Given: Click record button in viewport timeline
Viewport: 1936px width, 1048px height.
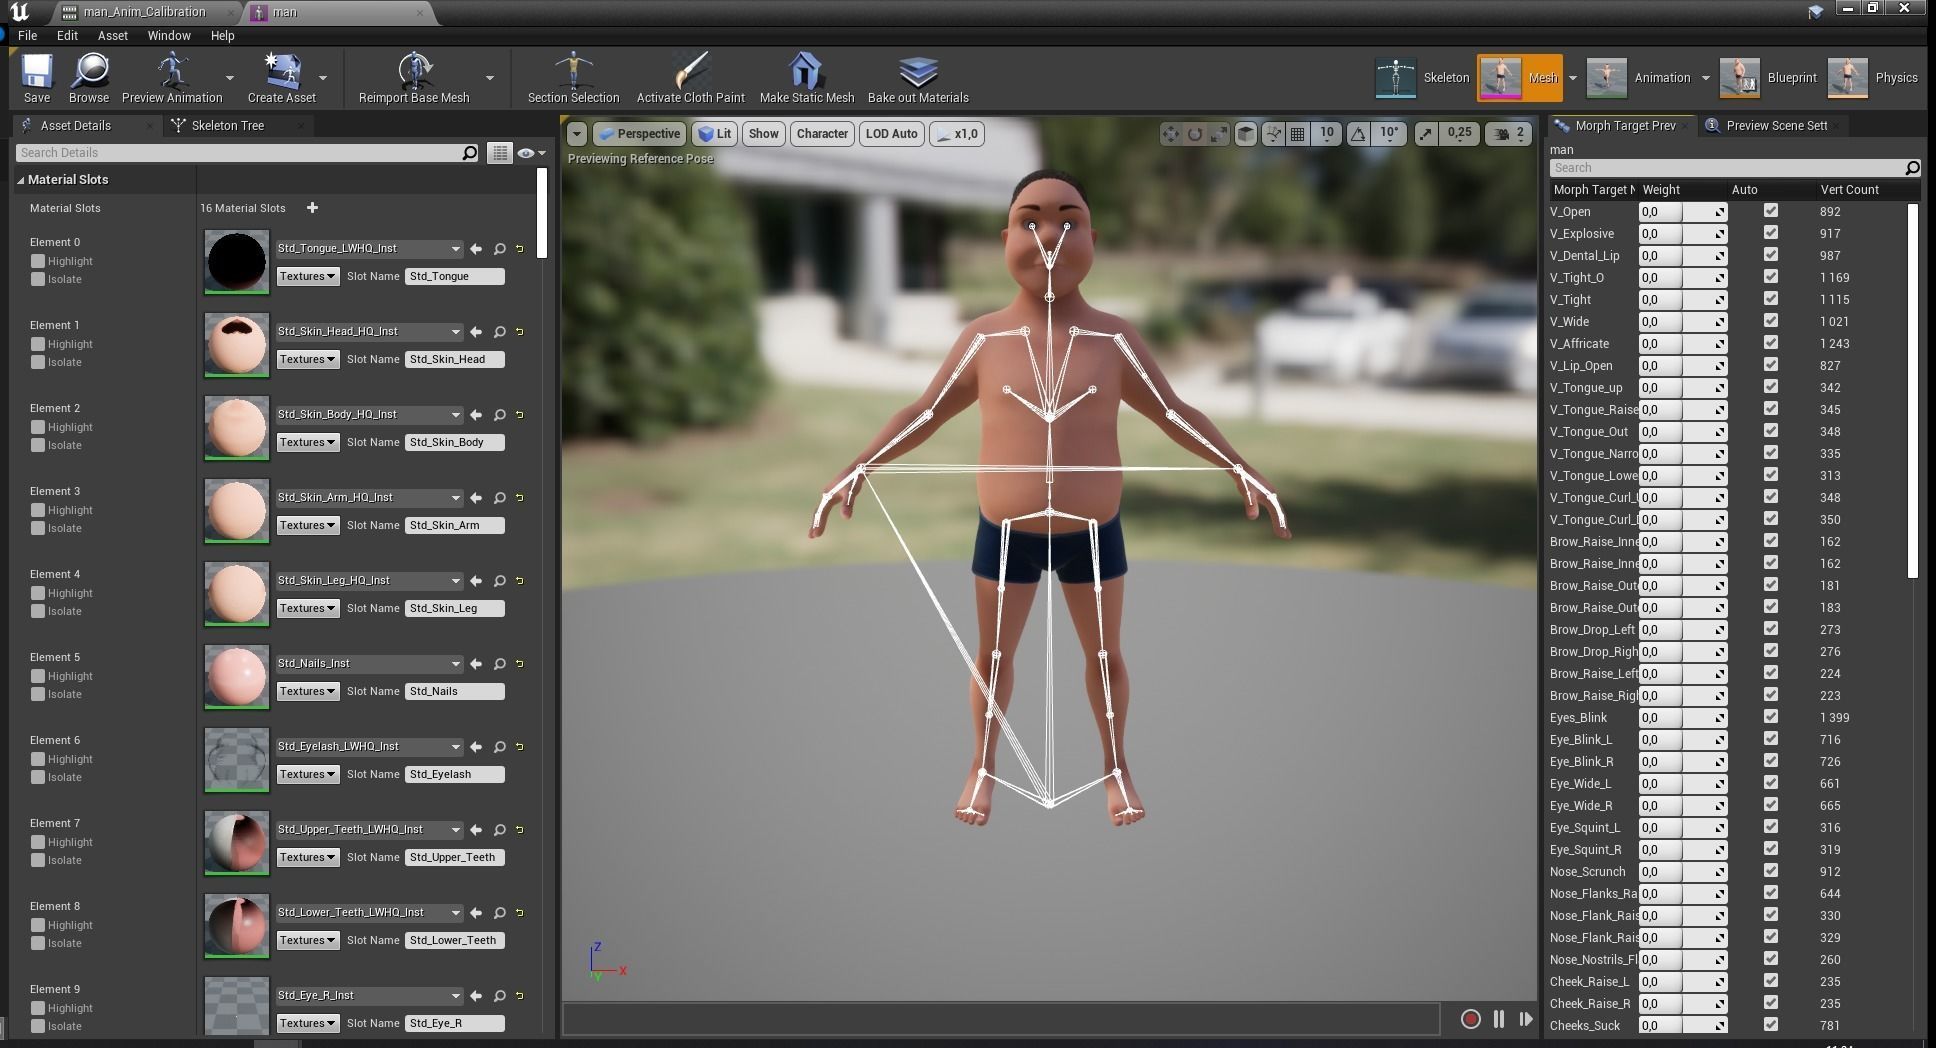Looking at the screenshot, I should pyautogui.click(x=1470, y=1019).
